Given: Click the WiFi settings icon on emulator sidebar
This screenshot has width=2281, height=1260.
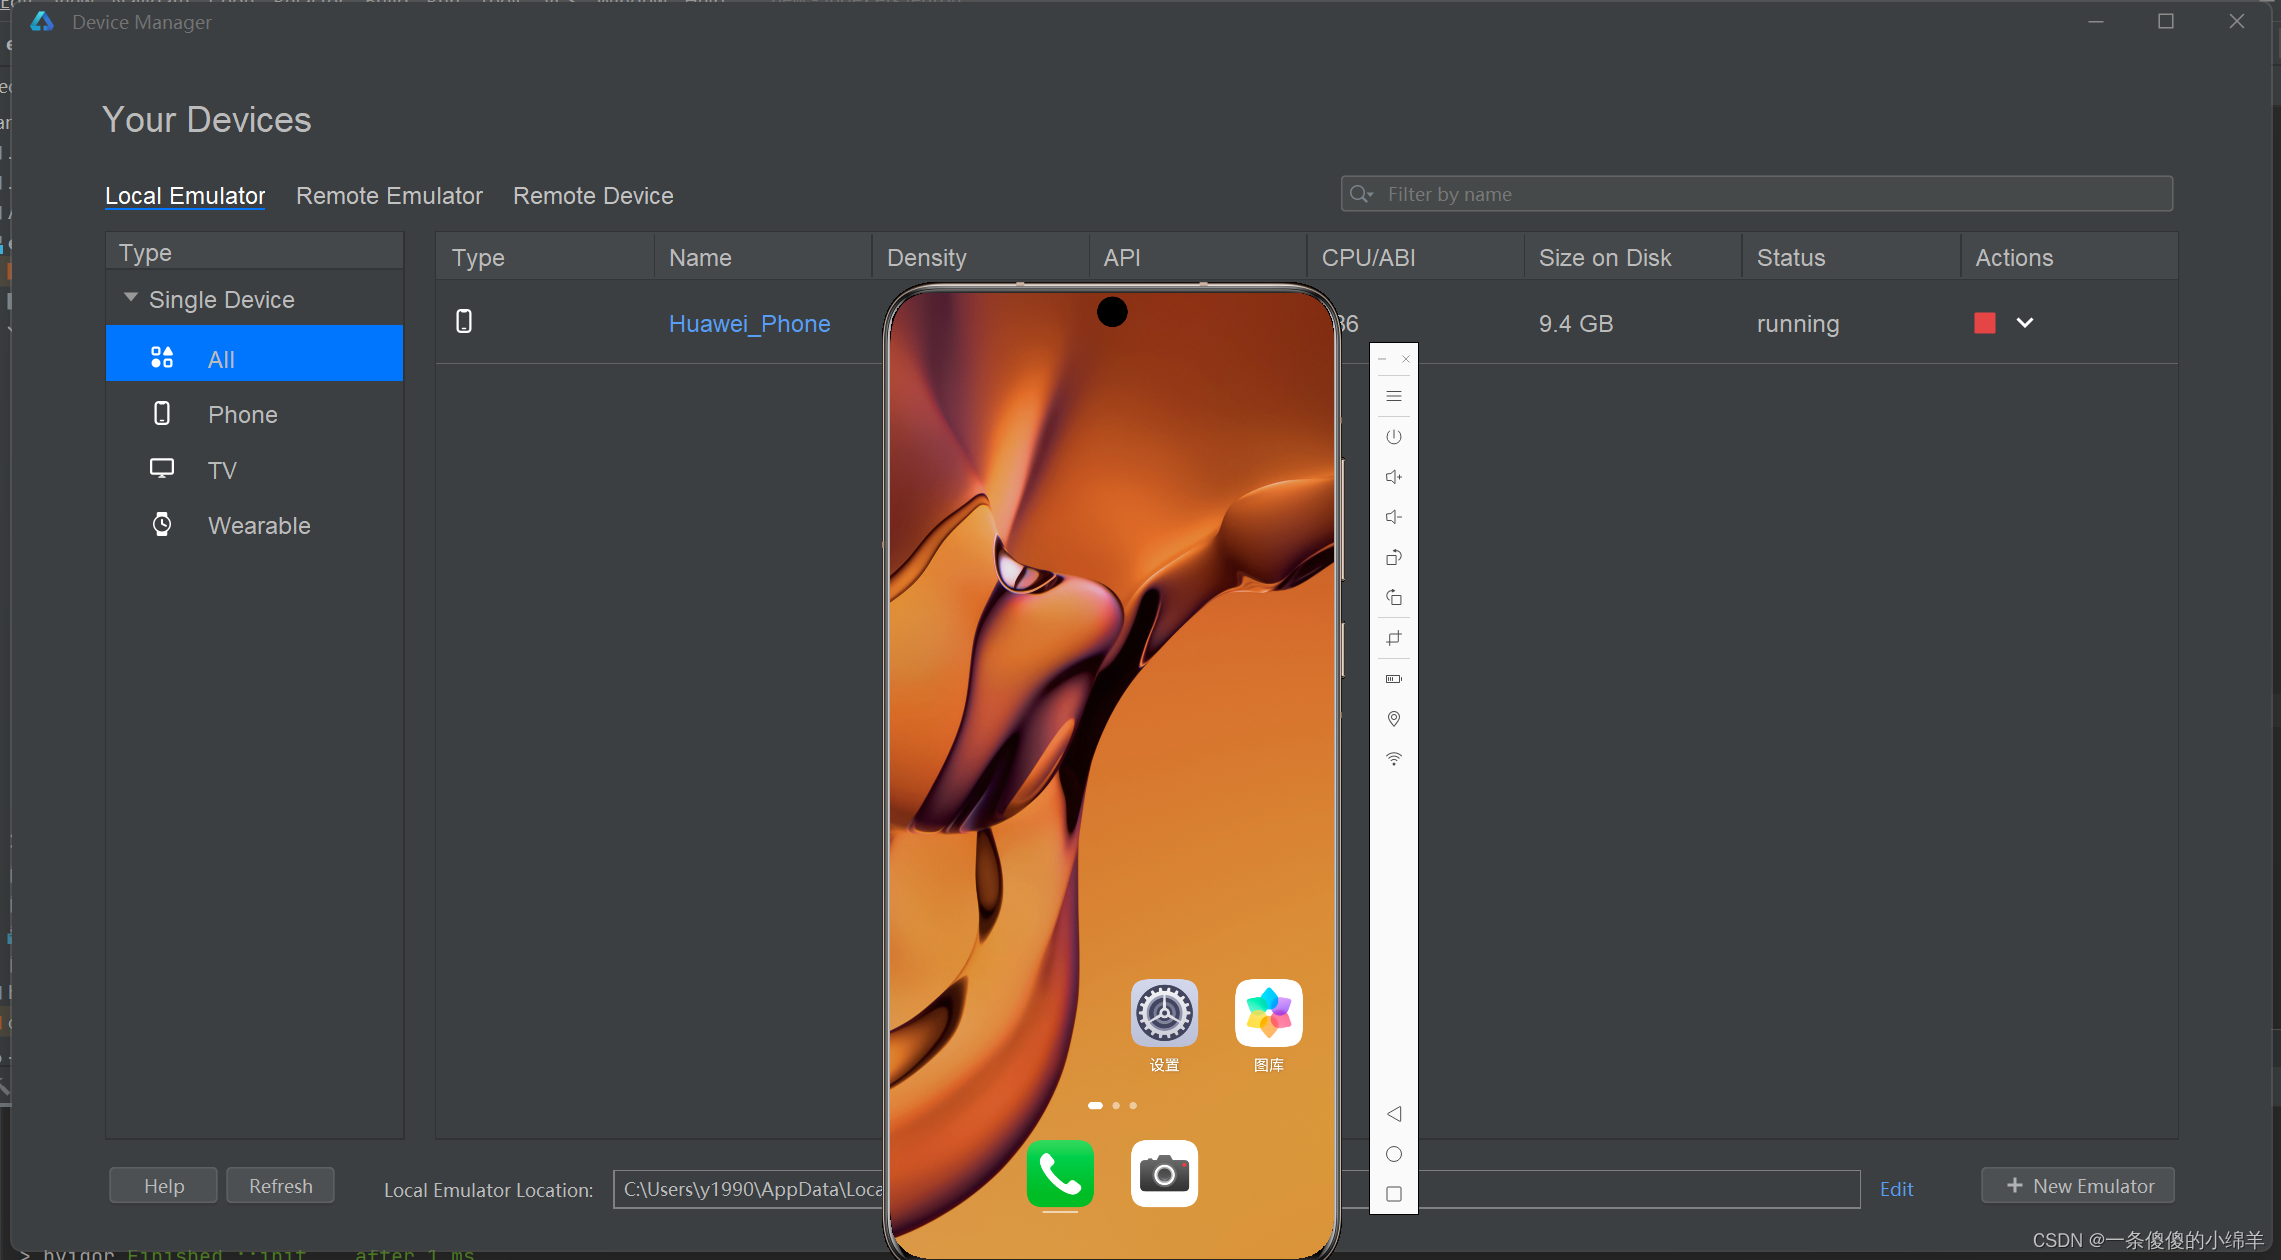Looking at the screenshot, I should click(1392, 759).
